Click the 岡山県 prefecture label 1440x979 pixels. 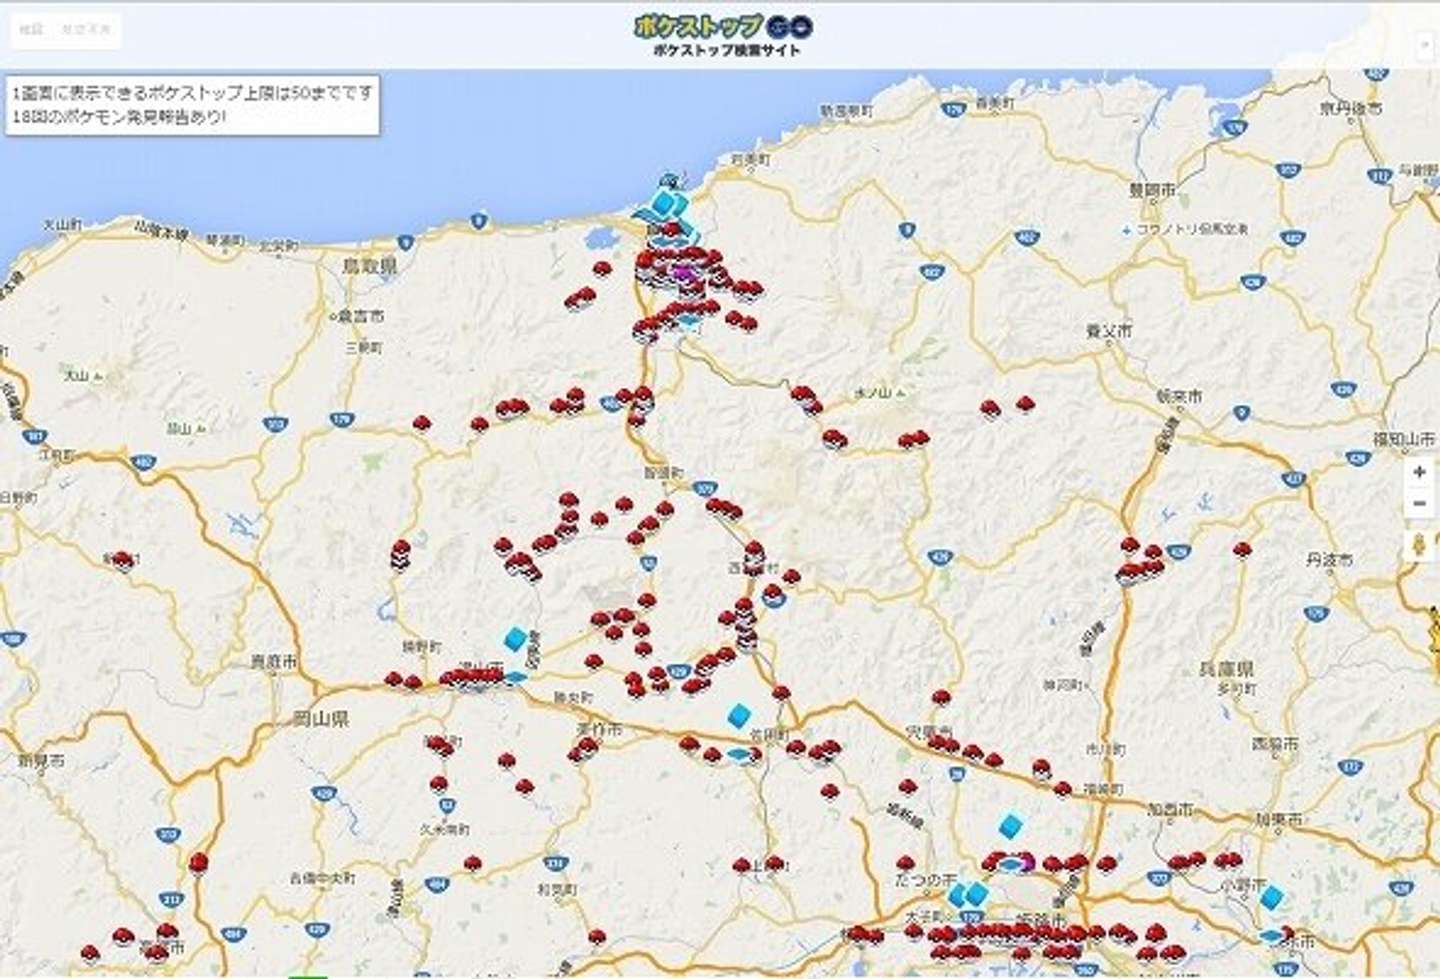(320, 718)
